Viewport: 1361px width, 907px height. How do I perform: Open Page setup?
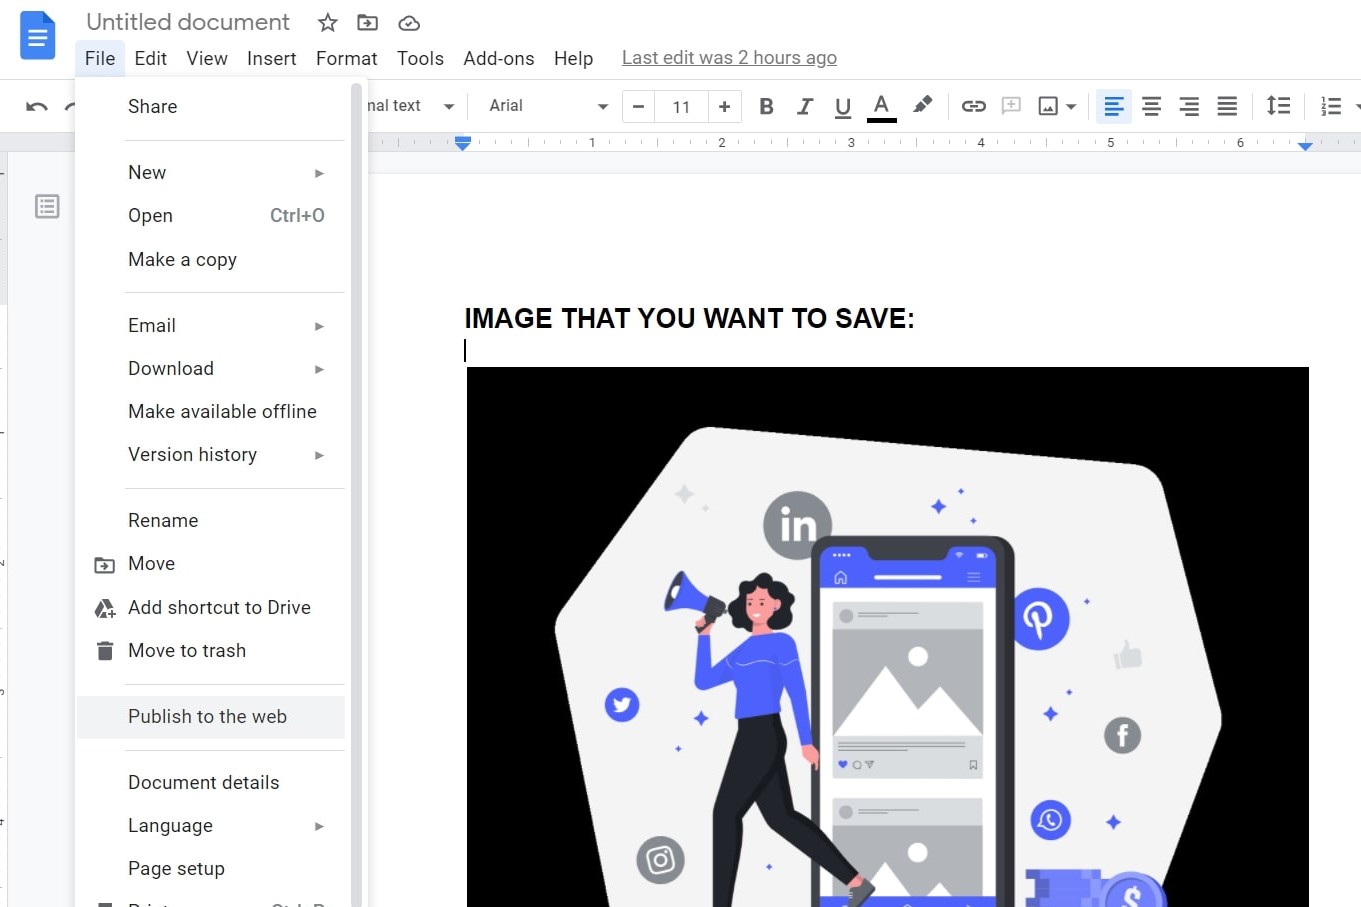coord(210,868)
